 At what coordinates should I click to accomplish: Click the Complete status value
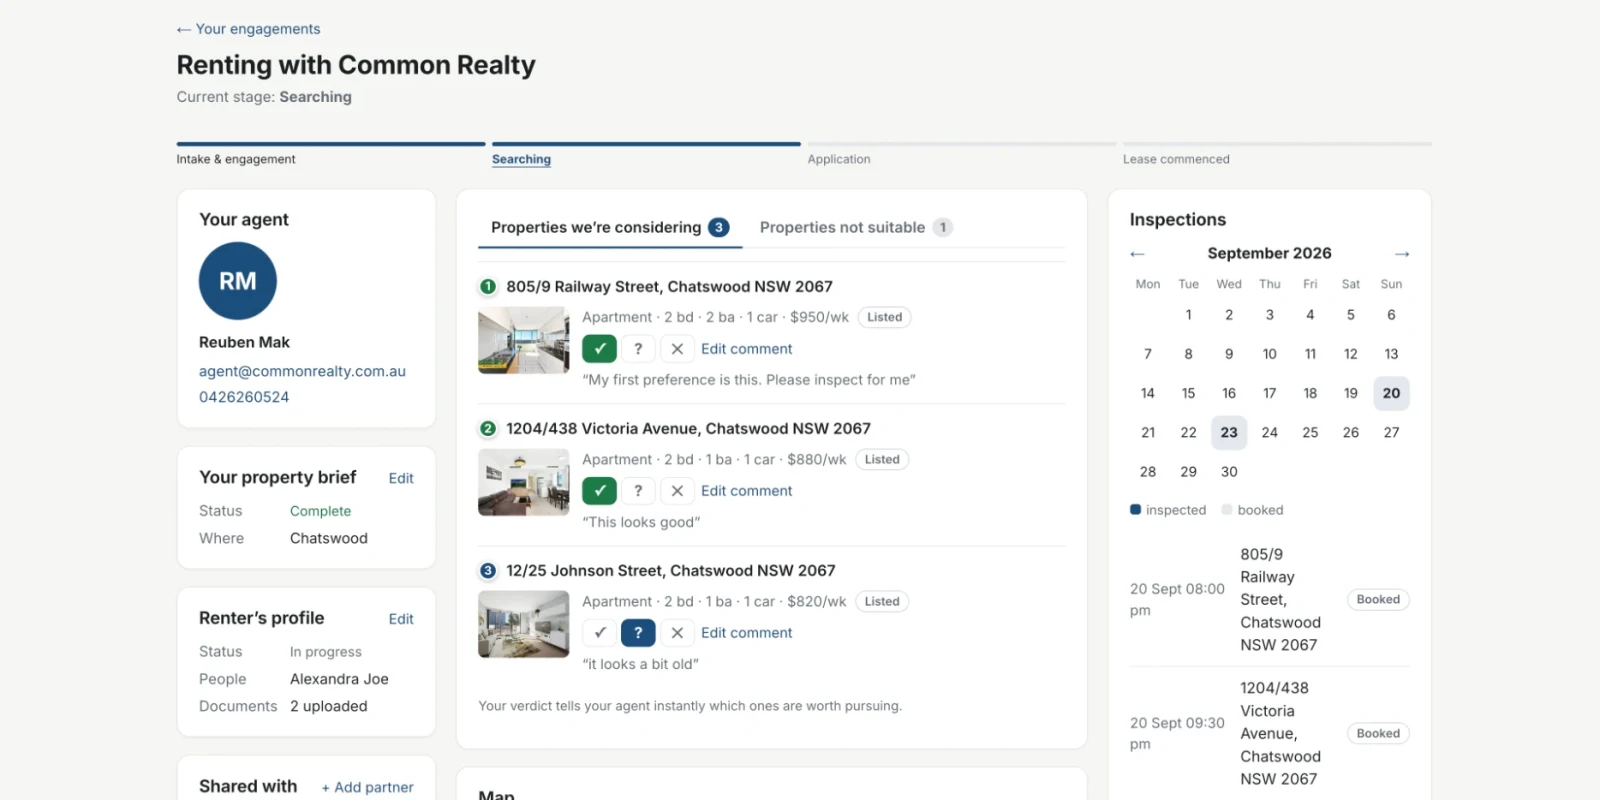point(321,511)
